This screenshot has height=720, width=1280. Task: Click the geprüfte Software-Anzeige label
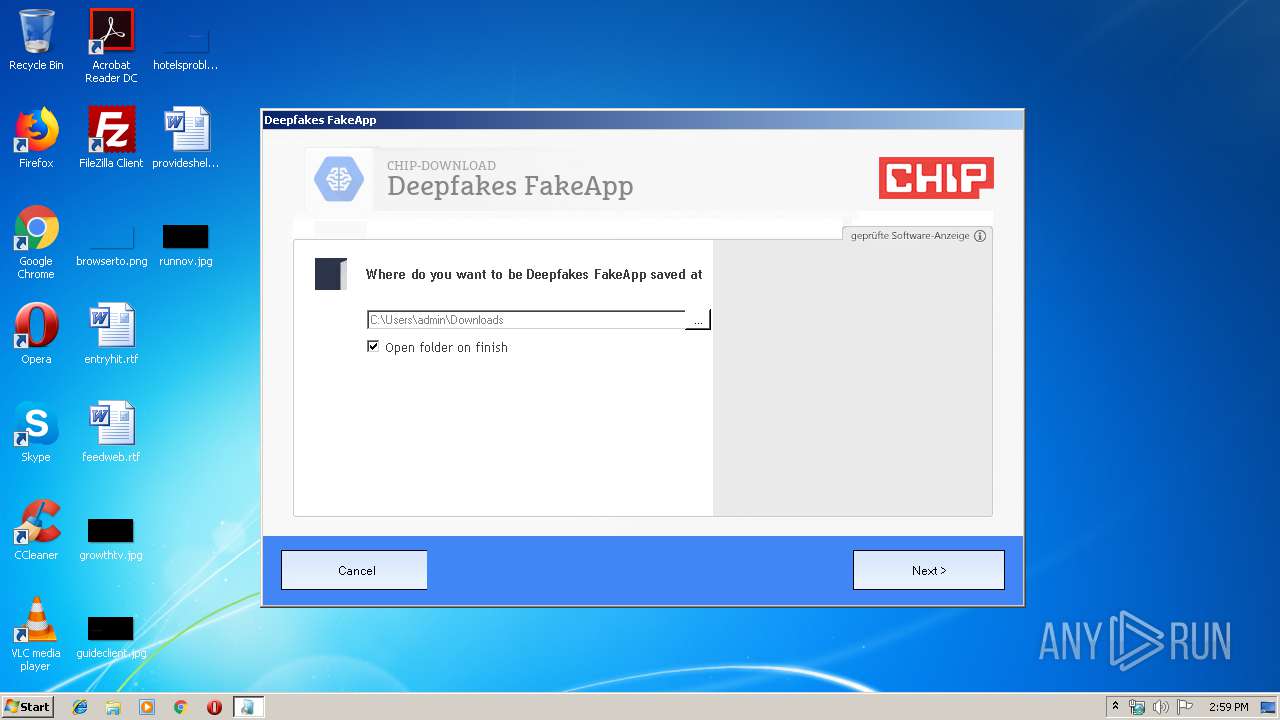[910, 236]
